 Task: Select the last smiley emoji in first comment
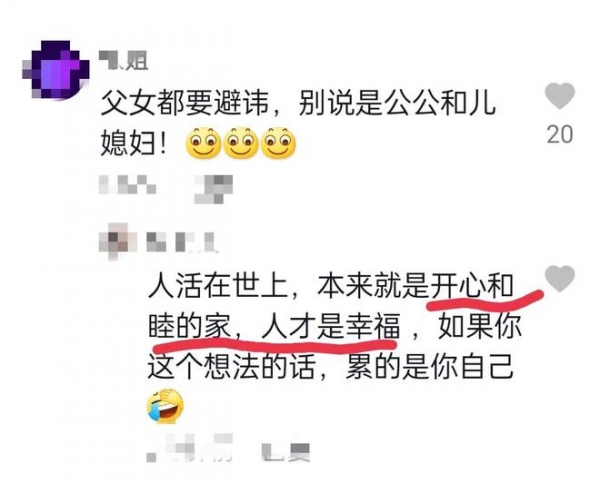click(x=278, y=143)
